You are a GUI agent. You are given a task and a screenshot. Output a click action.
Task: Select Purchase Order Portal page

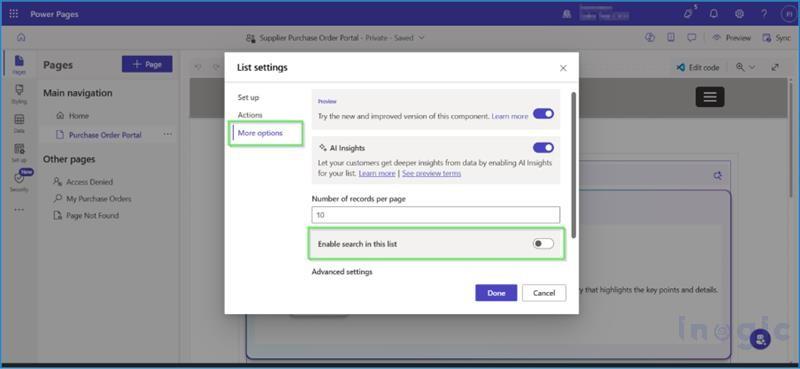[105, 135]
